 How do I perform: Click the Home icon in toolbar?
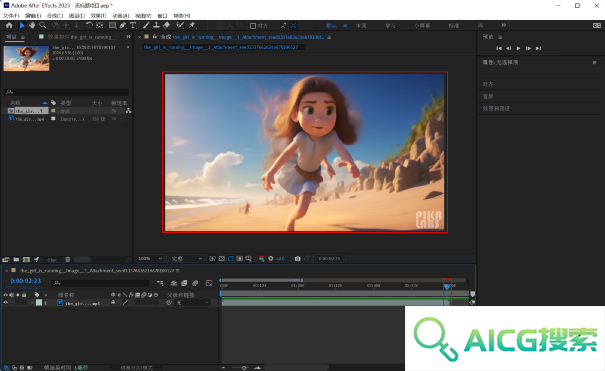9,25
